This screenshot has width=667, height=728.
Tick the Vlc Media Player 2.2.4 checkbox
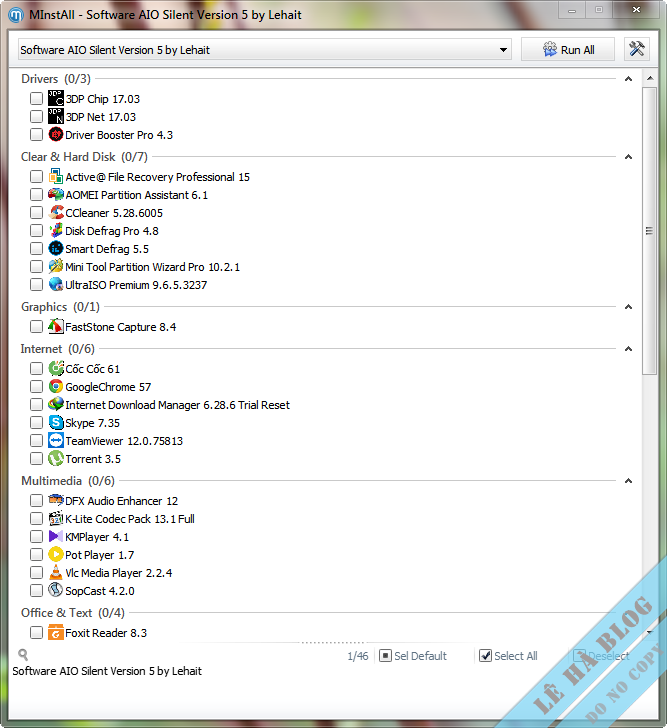click(x=36, y=572)
